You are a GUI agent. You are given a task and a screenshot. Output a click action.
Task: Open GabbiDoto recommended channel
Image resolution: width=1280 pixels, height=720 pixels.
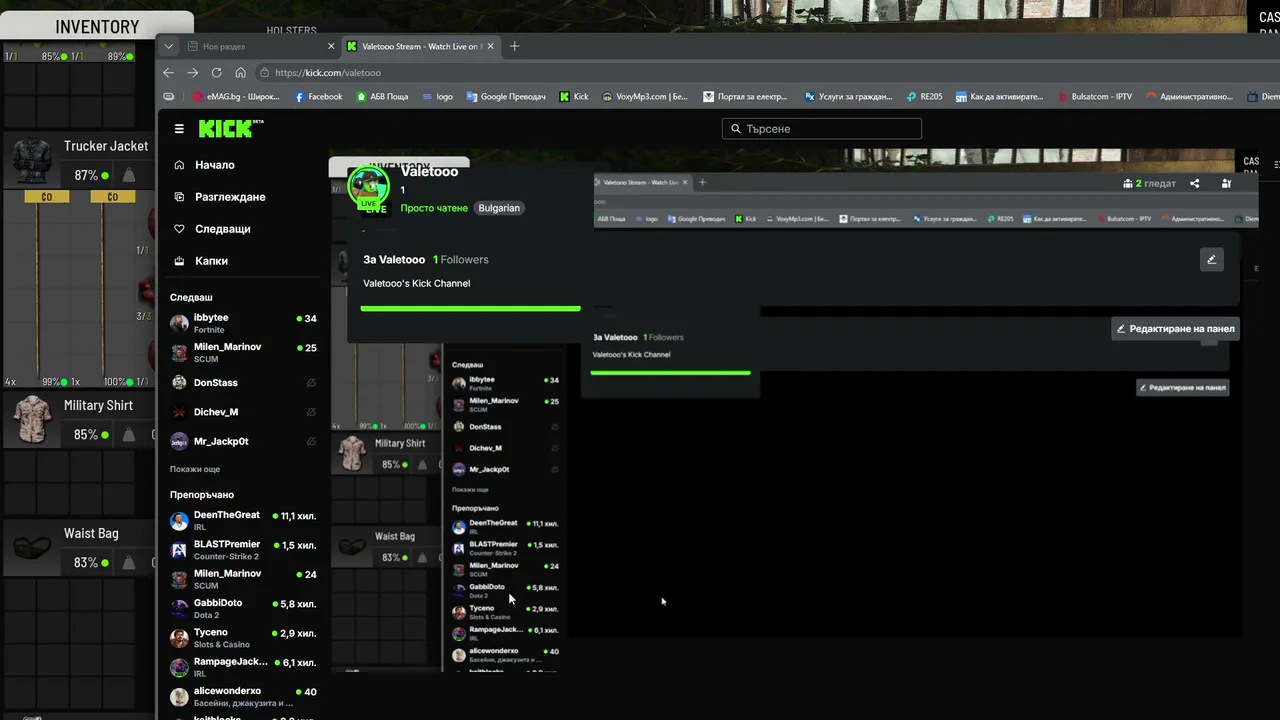coord(243,608)
